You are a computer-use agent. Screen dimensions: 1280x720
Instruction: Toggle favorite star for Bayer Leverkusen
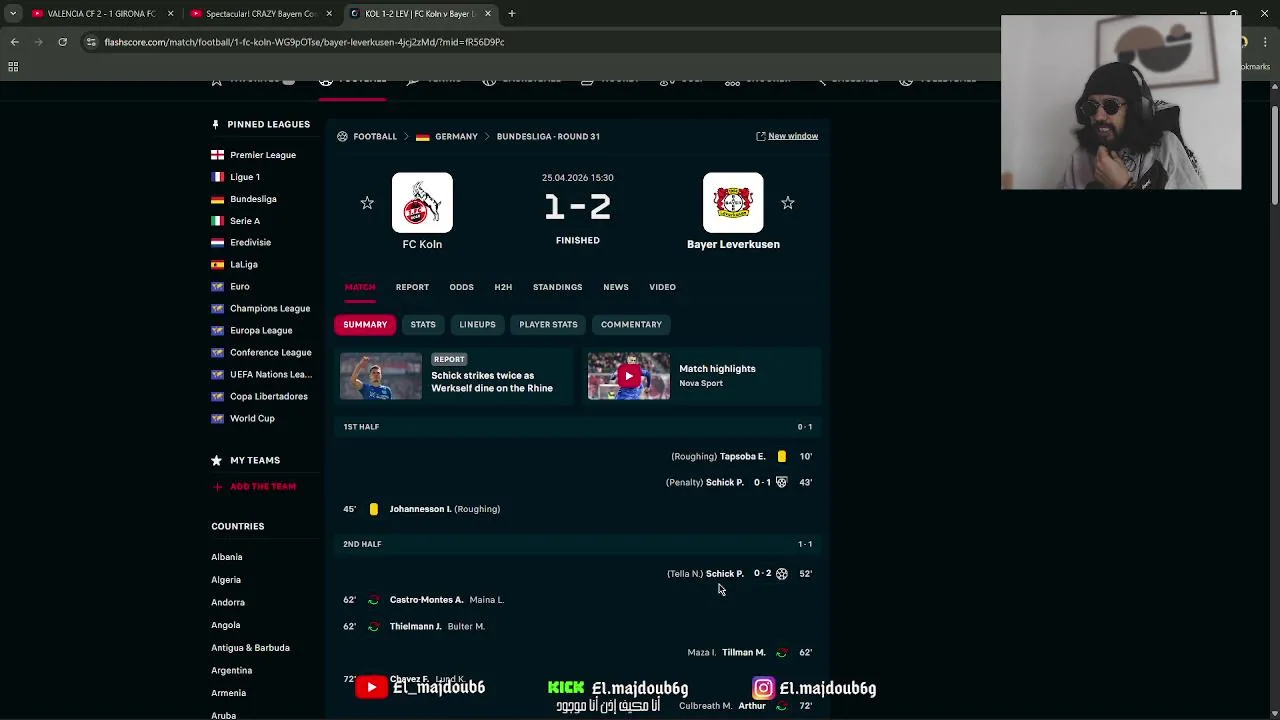pos(788,203)
